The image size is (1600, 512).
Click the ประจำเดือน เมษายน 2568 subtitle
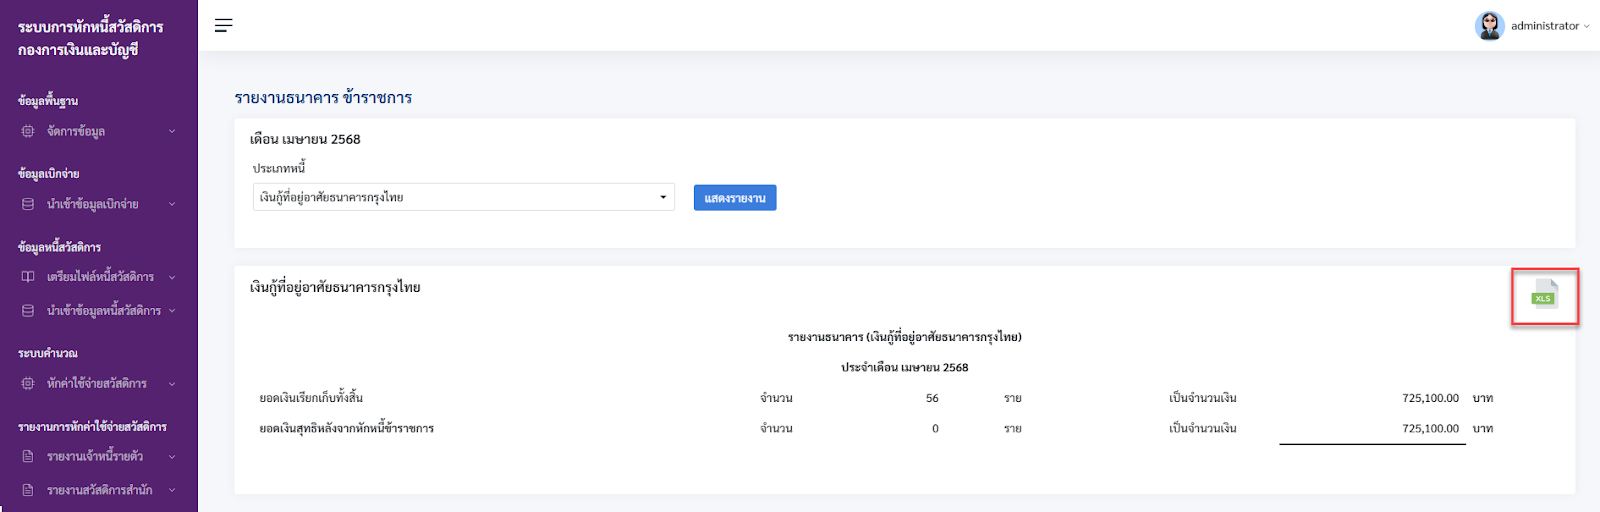905,367
